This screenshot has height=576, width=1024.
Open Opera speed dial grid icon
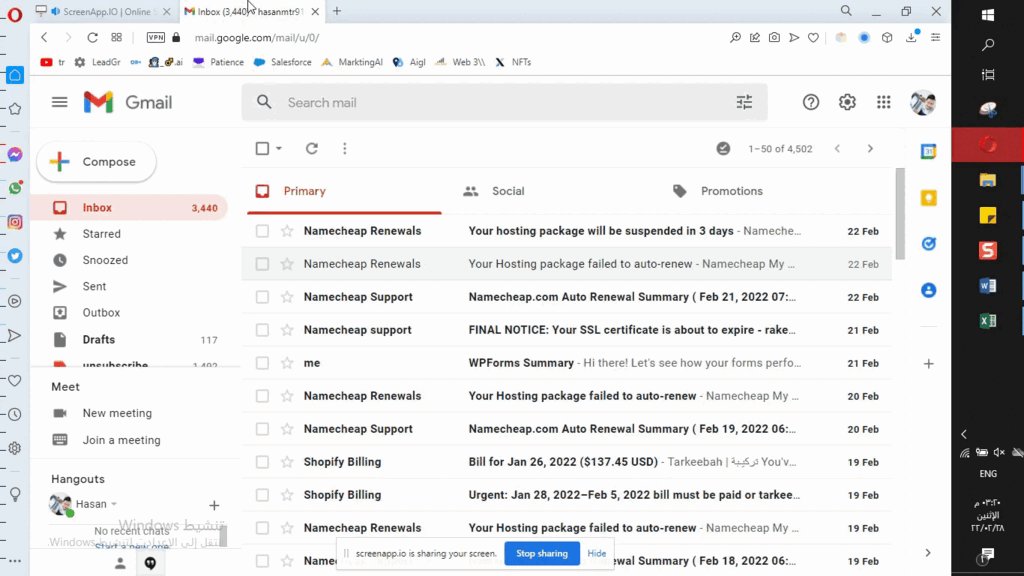coord(116,38)
